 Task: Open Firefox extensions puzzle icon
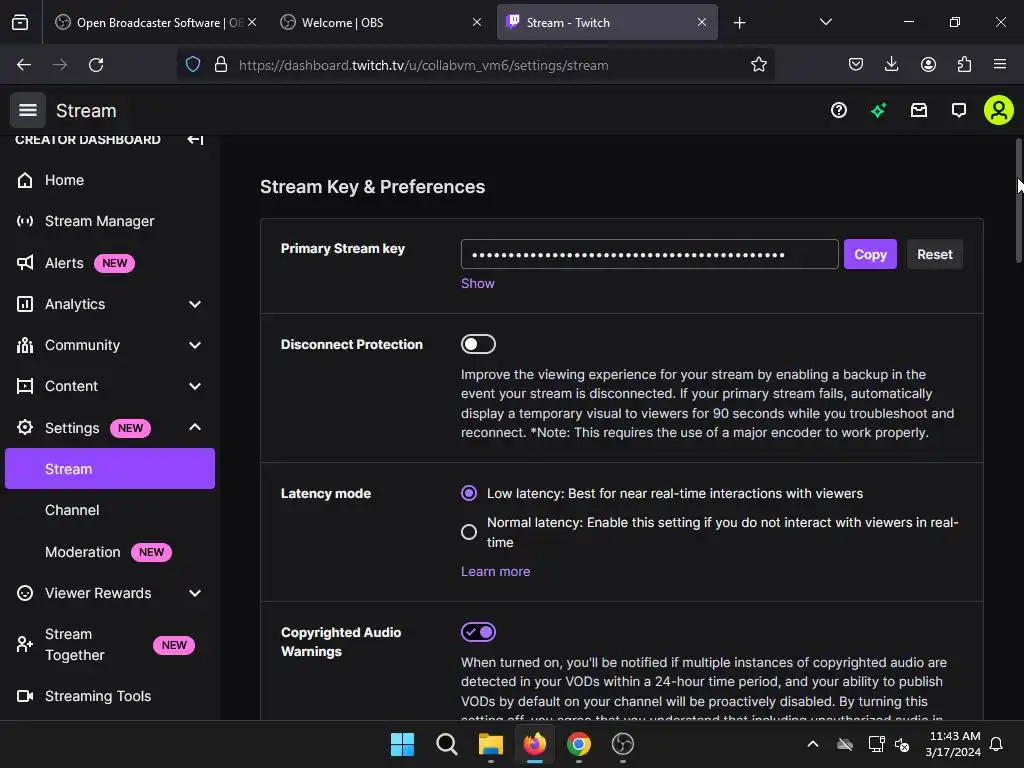pyautogui.click(x=964, y=65)
